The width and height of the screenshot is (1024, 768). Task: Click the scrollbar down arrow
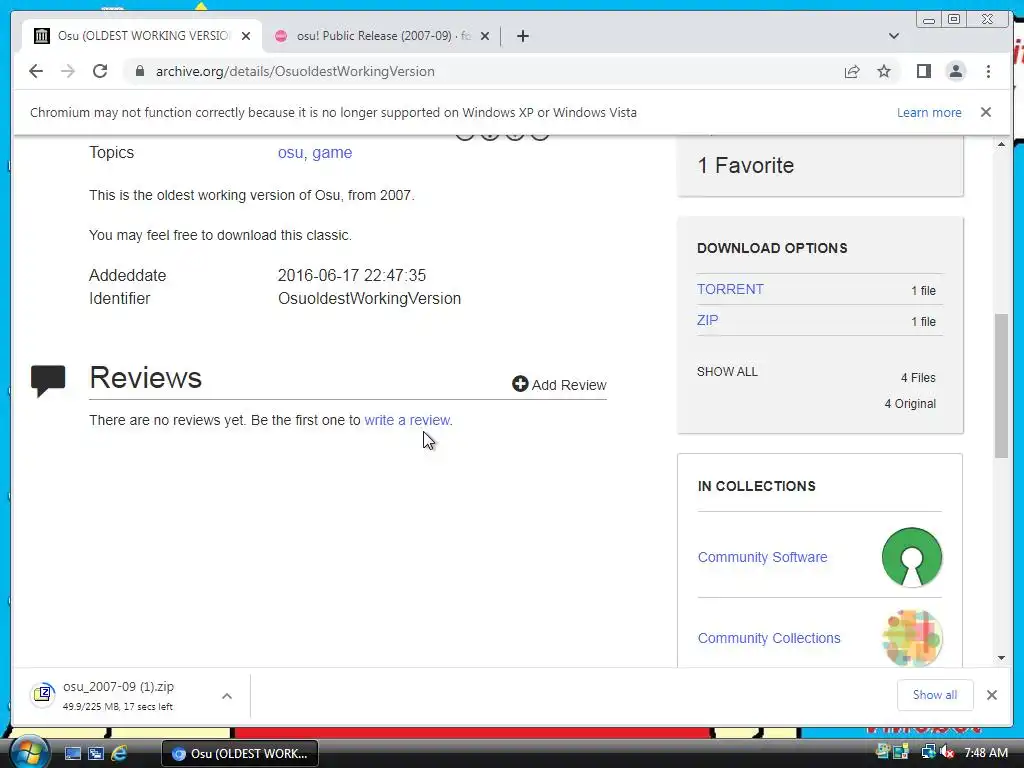1001,658
